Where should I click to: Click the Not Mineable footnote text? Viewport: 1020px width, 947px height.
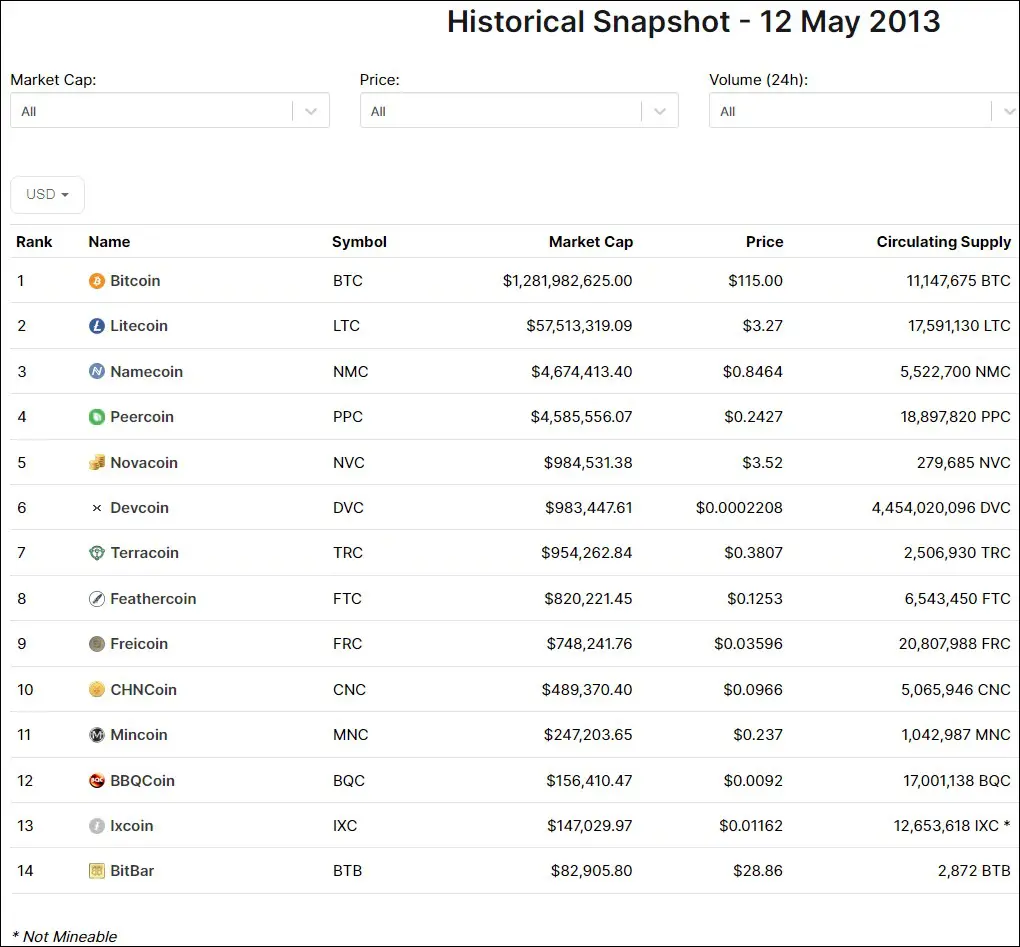(x=64, y=937)
